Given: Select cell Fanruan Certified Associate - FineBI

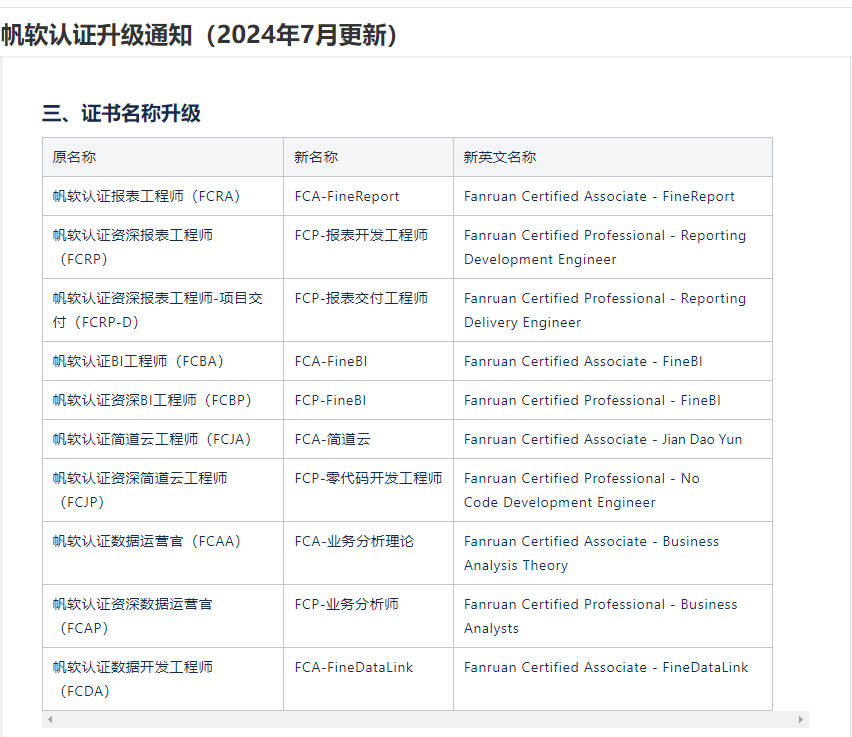Looking at the screenshot, I should 613,361.
